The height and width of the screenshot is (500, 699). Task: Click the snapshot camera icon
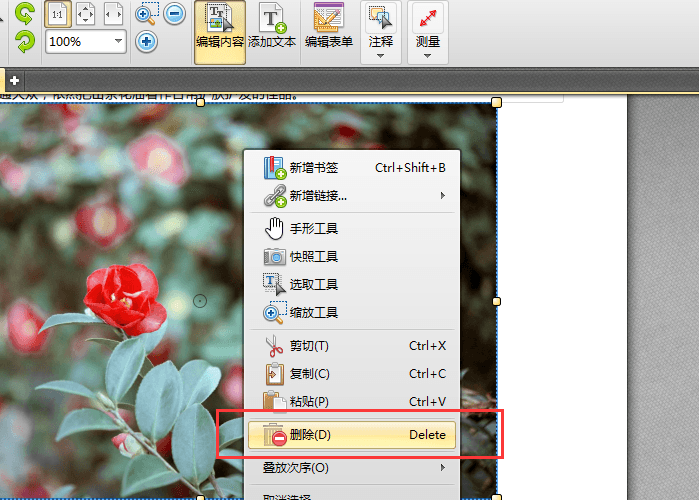pyautogui.click(x=275, y=257)
